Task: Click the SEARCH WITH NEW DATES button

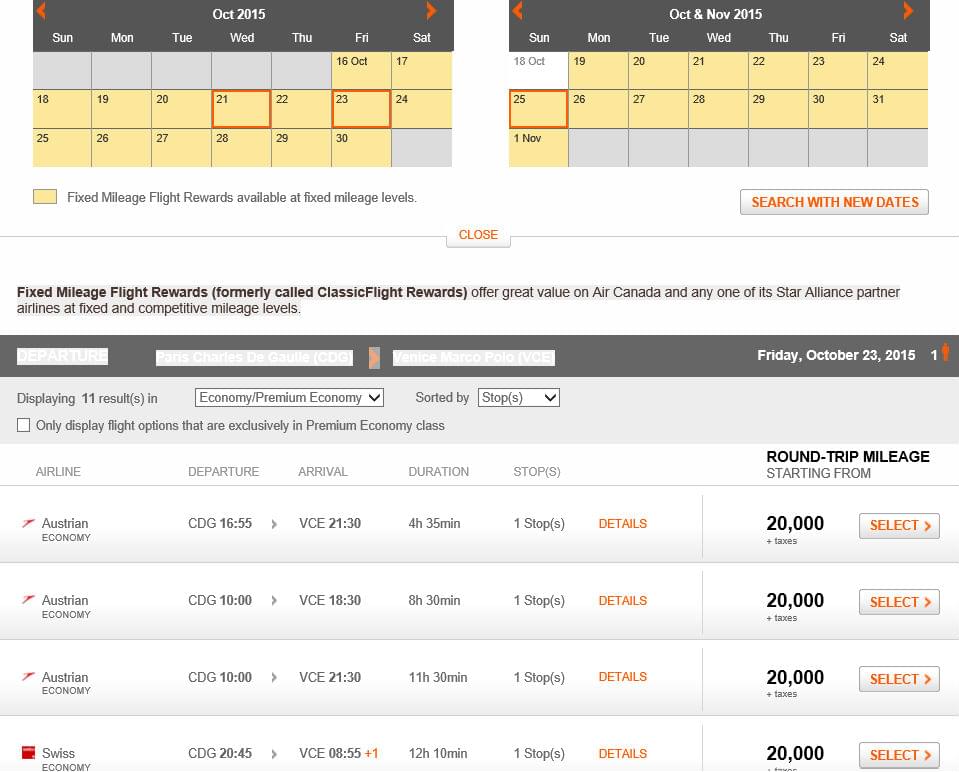Action: (834, 202)
